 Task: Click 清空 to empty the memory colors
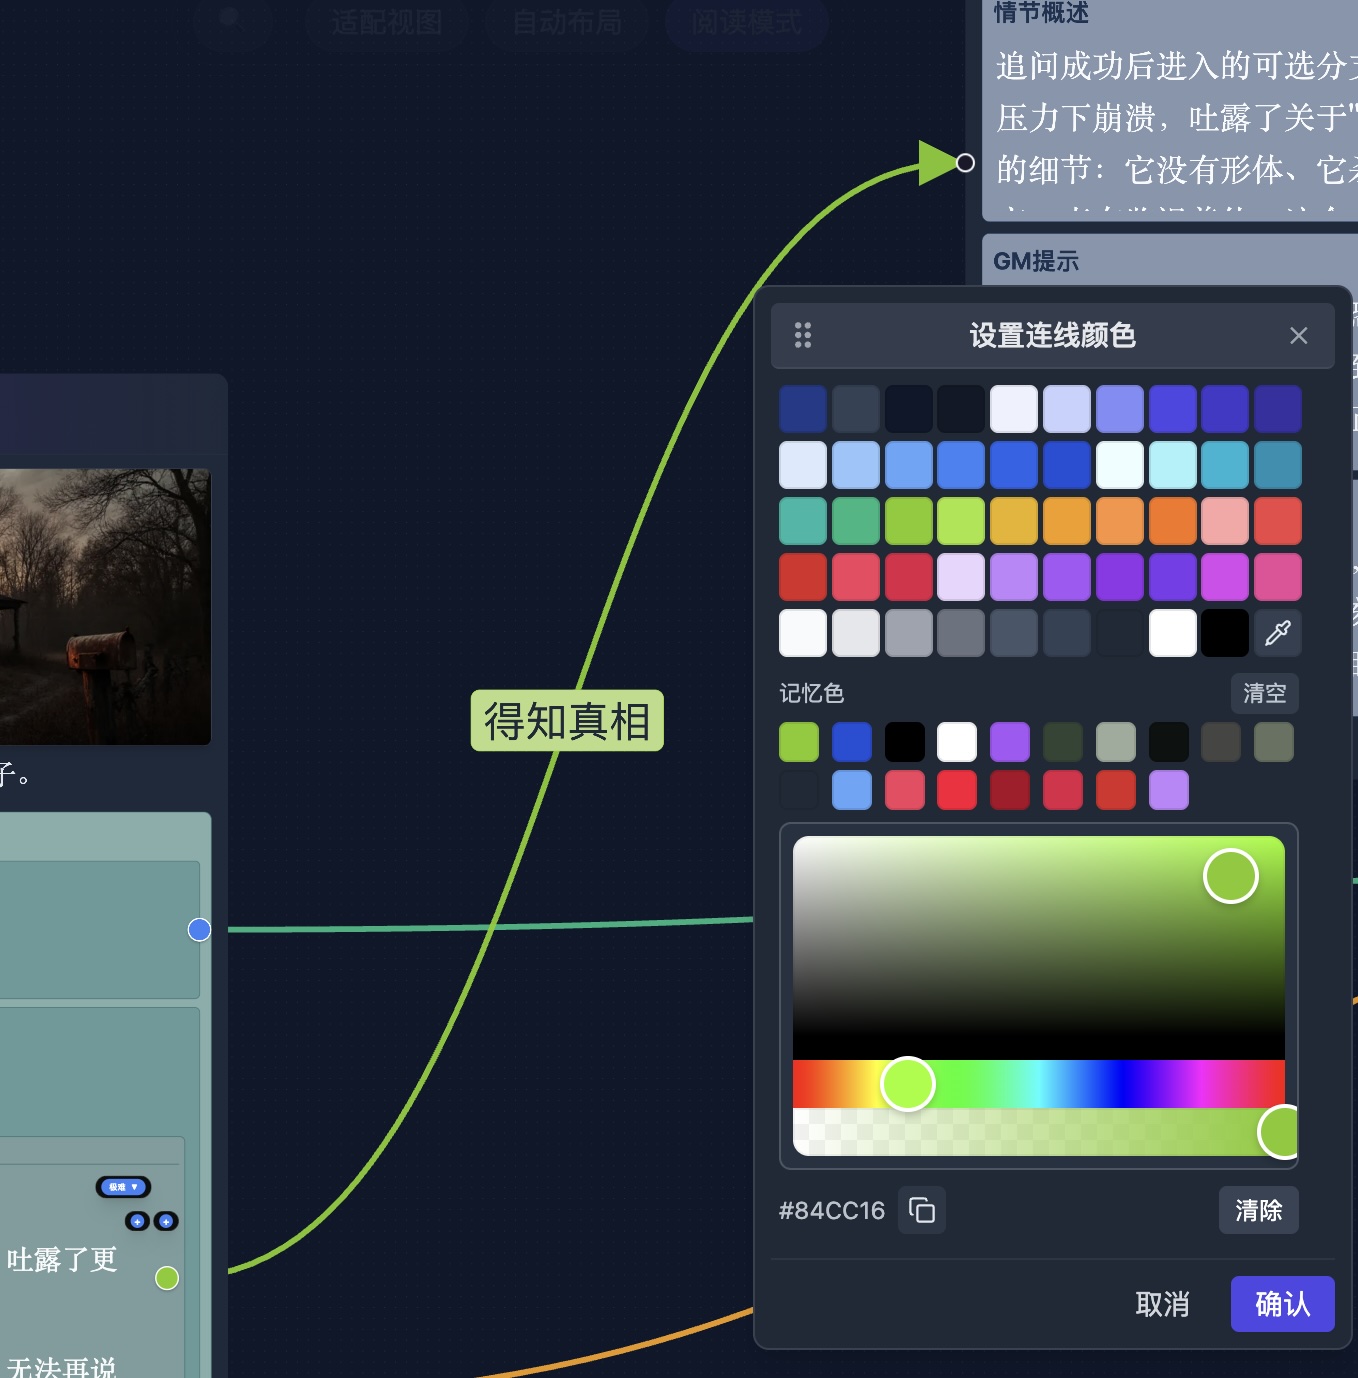[x=1264, y=693]
